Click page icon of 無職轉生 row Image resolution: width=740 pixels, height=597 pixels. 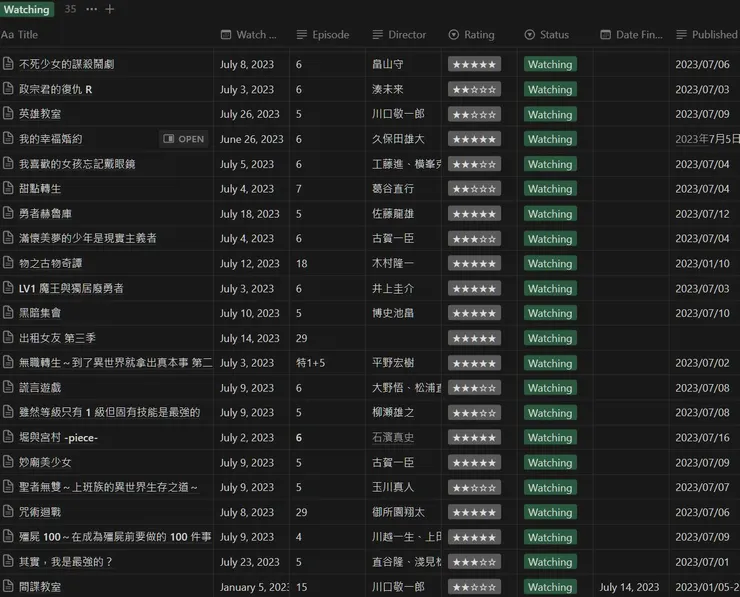8,362
